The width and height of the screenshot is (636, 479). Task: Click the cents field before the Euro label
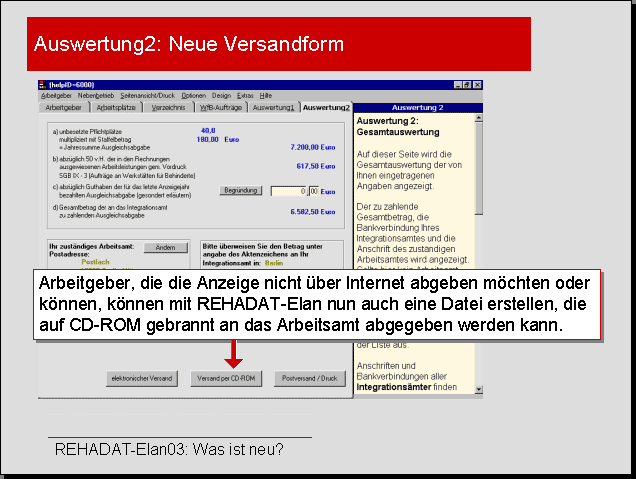[x=313, y=190]
